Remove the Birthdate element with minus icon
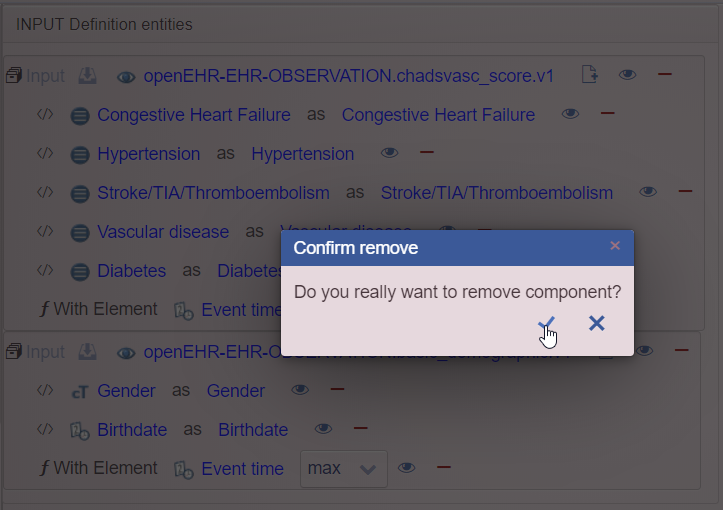 pos(361,428)
